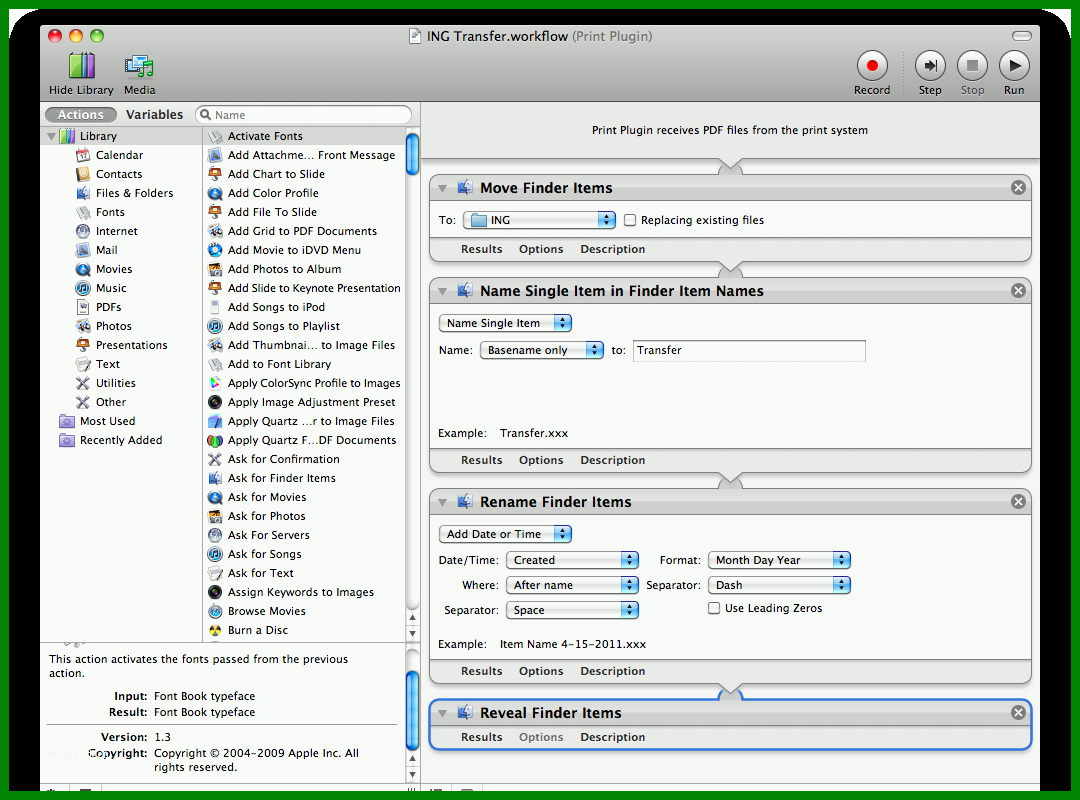Open the To: ING folder dropdown
This screenshot has width=1080, height=800.
tap(539, 220)
